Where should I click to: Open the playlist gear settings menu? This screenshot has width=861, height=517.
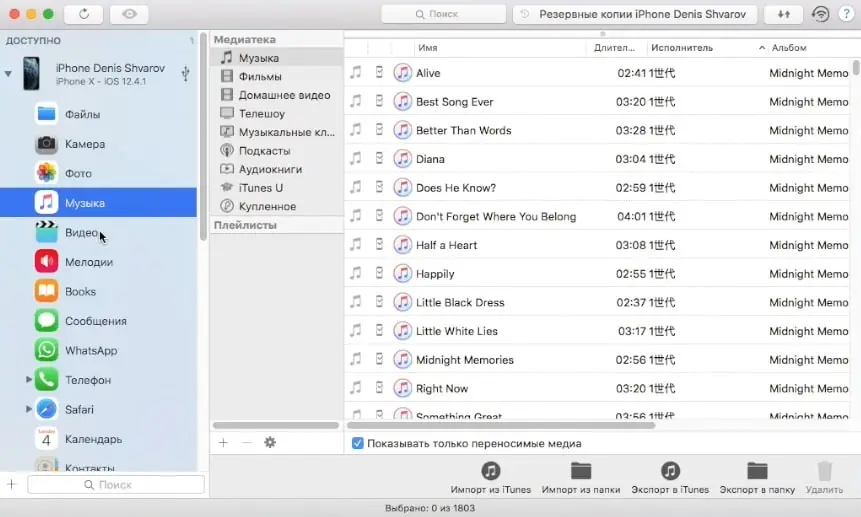tap(270, 442)
